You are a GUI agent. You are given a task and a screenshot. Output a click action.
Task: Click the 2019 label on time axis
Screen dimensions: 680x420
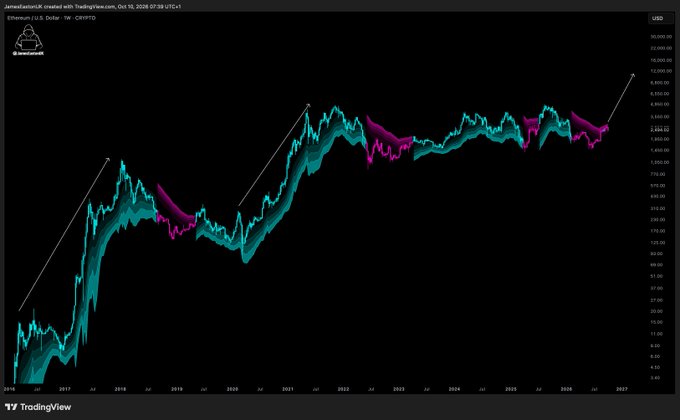tap(177, 389)
